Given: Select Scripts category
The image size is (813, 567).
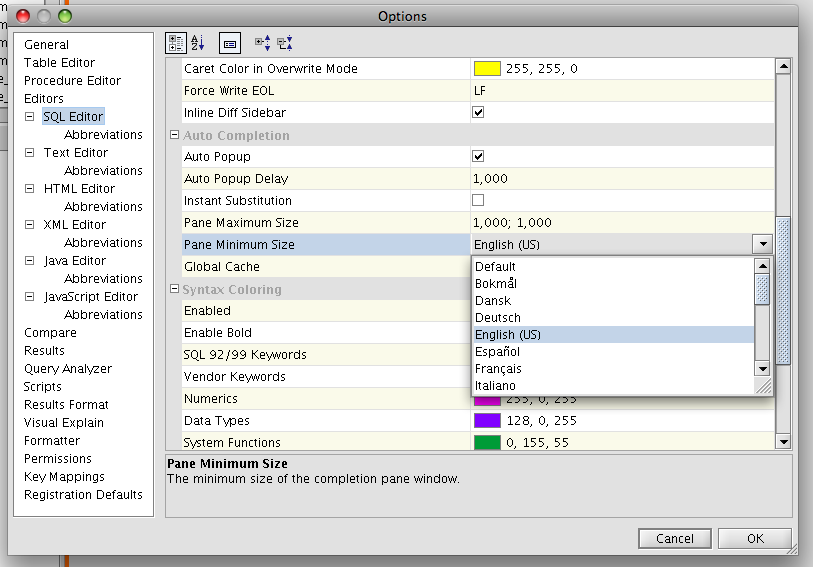Looking at the screenshot, I should (x=43, y=387).
